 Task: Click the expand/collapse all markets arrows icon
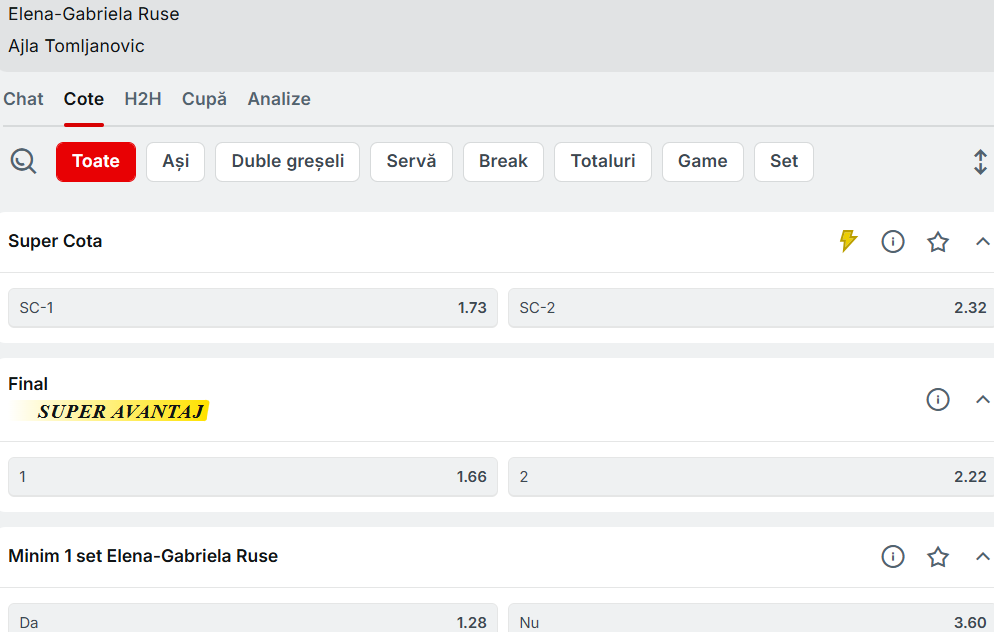tap(980, 162)
